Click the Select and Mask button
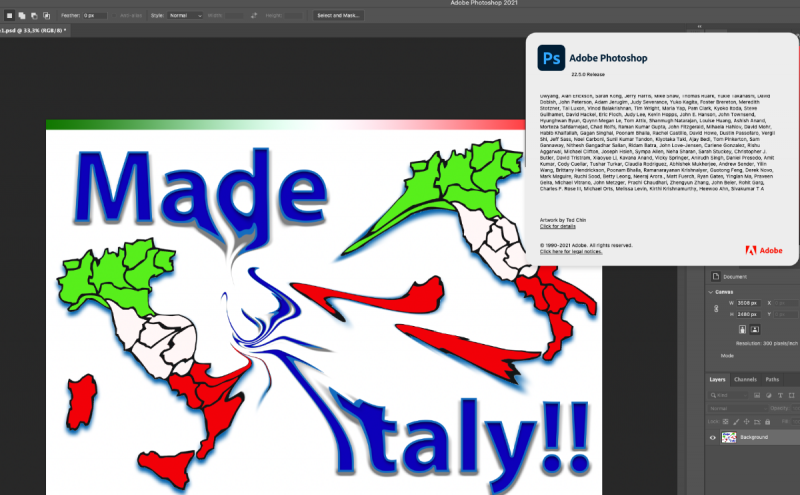Viewport: 800px width, 495px height. click(x=338, y=16)
